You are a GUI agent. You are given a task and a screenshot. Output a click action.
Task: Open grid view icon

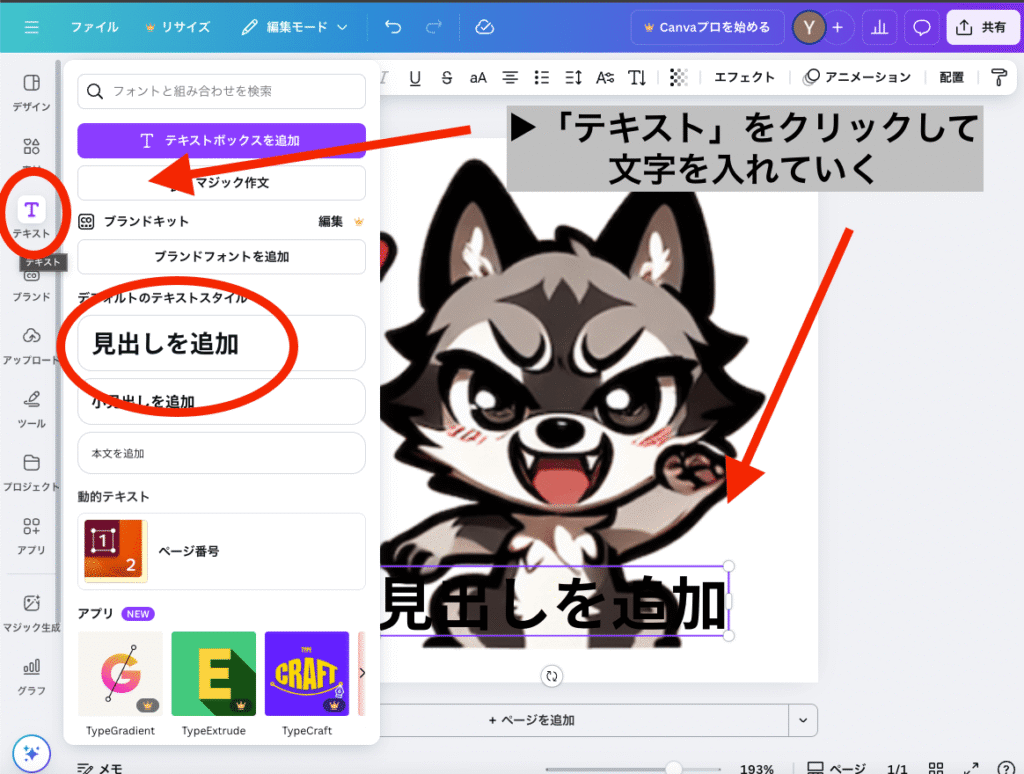click(x=936, y=768)
